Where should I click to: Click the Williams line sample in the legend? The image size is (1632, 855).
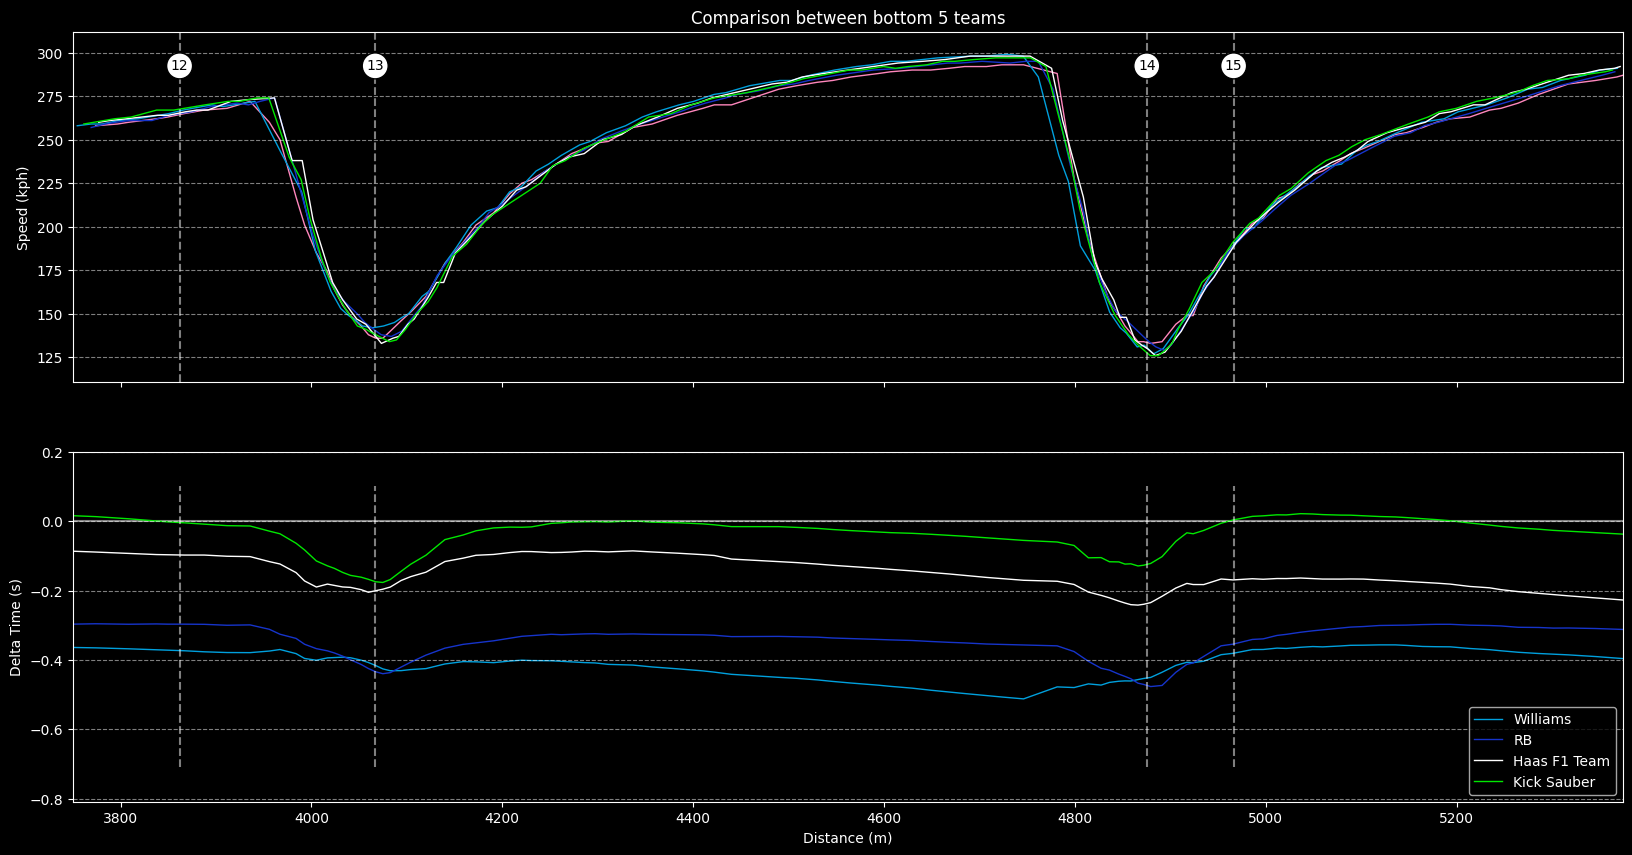[1489, 720]
